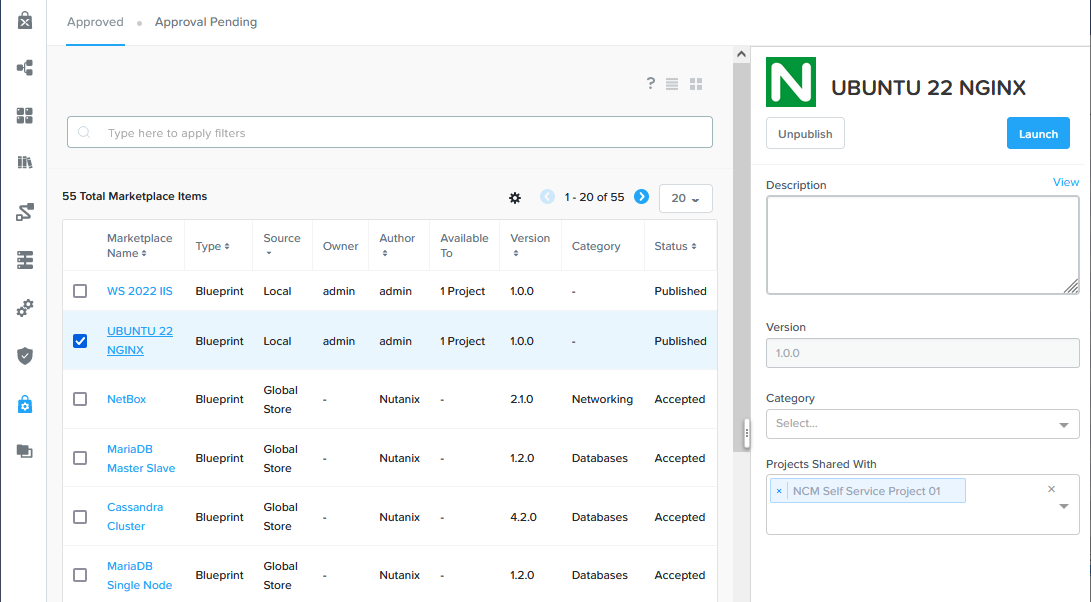1091x602 pixels.
Task: Expand the Category Select dropdown
Action: point(1064,424)
